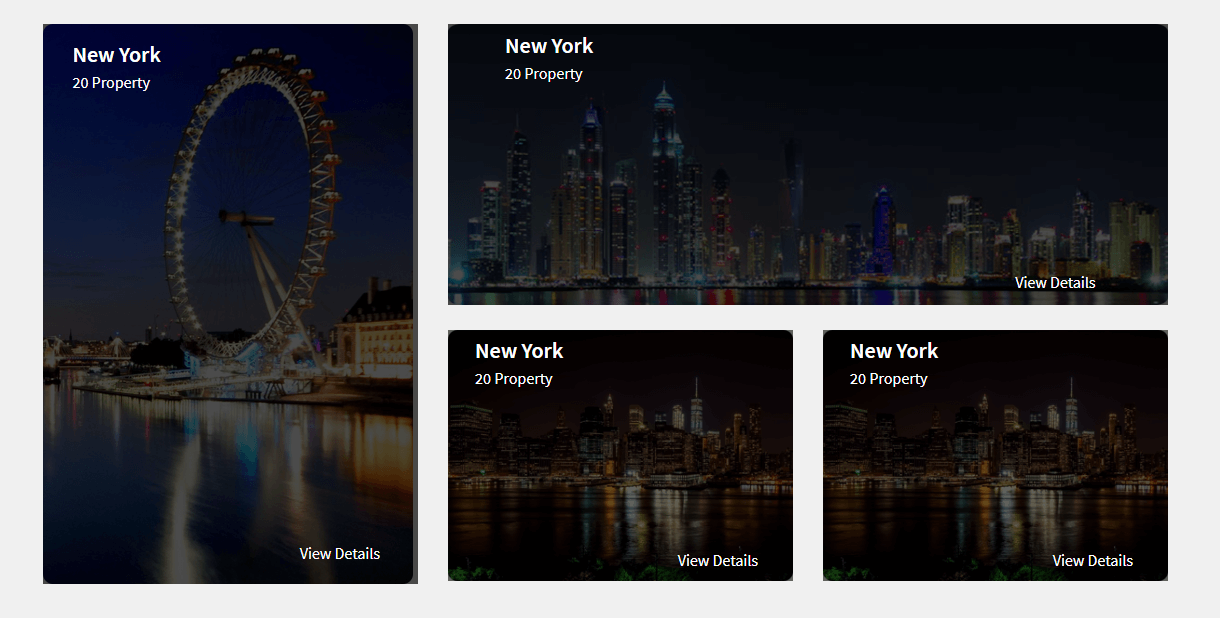Click the tallest tower in the wide skyline image
This screenshot has height=618, width=1220.
pyautogui.click(x=665, y=180)
